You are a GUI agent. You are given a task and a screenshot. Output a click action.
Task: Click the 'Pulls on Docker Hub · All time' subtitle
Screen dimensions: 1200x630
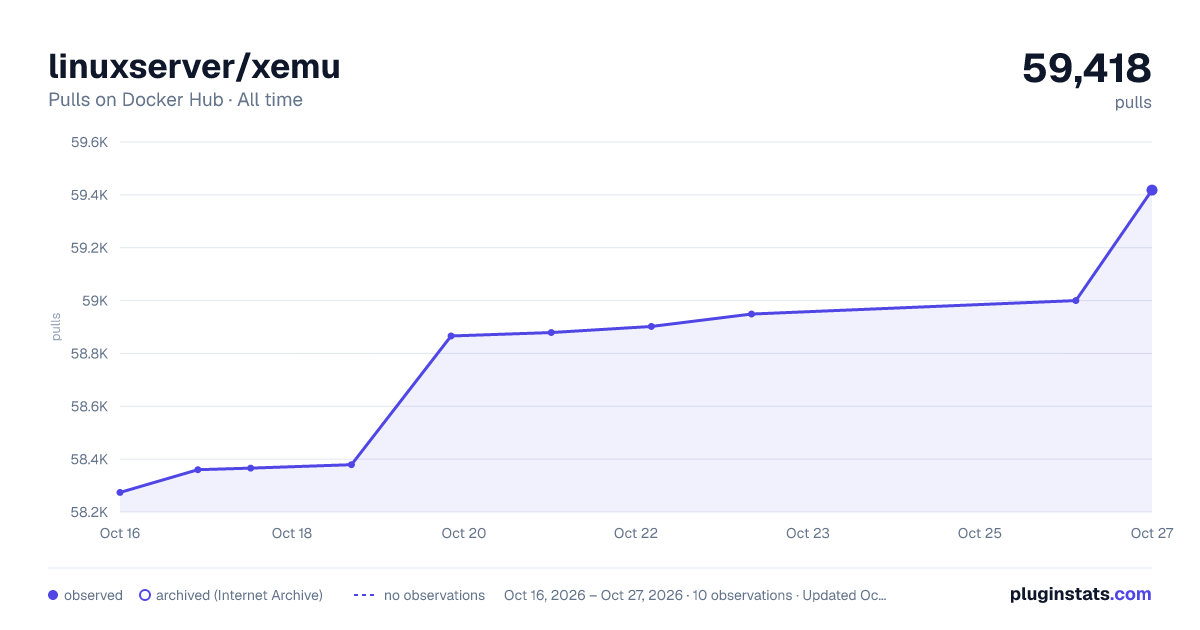coord(175,100)
